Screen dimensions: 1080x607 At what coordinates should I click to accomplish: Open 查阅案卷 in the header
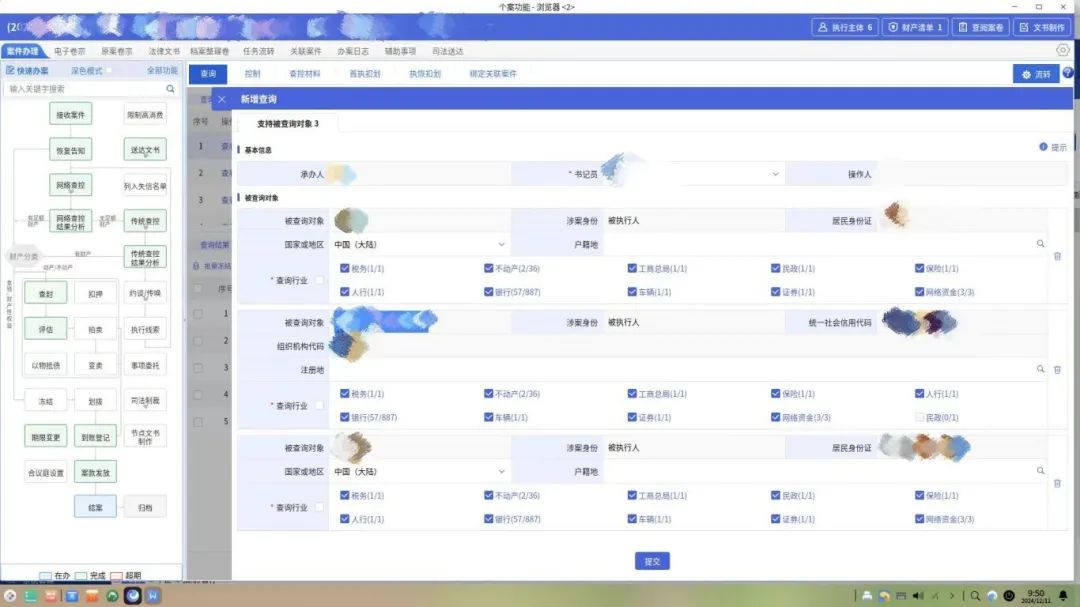tap(981, 28)
